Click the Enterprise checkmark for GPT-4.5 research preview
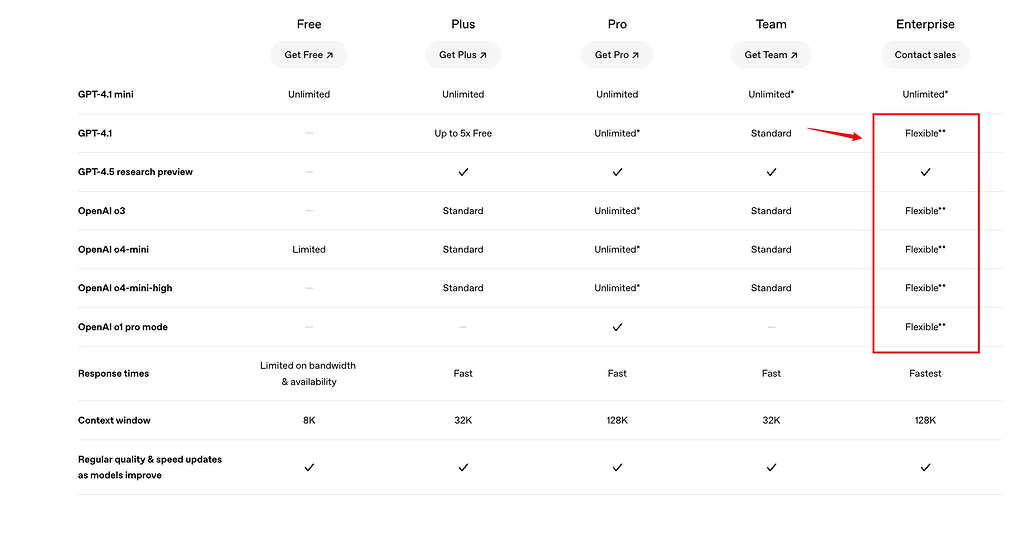 point(925,172)
